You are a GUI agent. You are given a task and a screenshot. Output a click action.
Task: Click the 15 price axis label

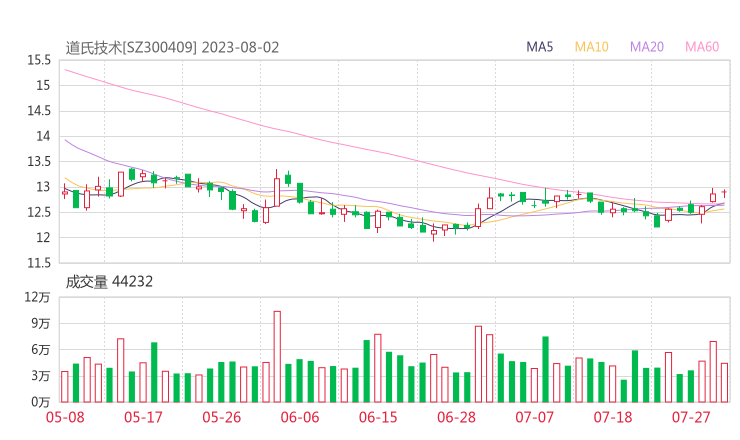43,85
